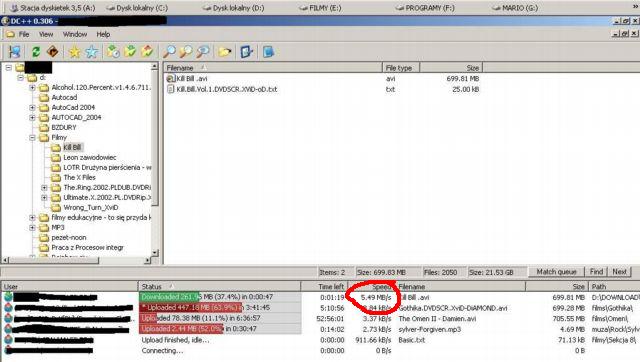Viewport: 640px width, 362px height.
Task: Collapse the Filmy folder node
Action: click(32, 138)
